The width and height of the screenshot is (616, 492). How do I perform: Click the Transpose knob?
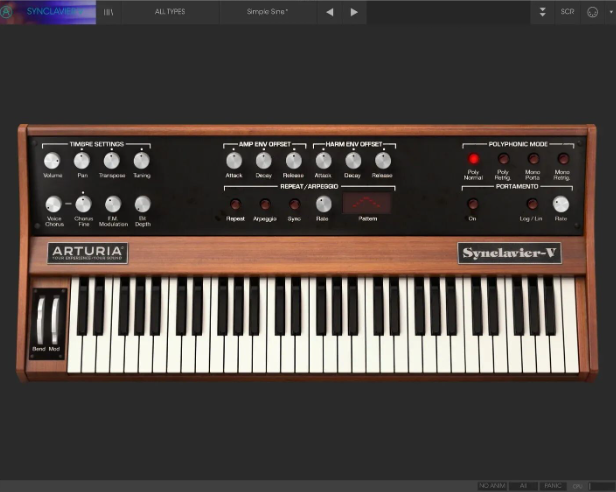pos(112,161)
